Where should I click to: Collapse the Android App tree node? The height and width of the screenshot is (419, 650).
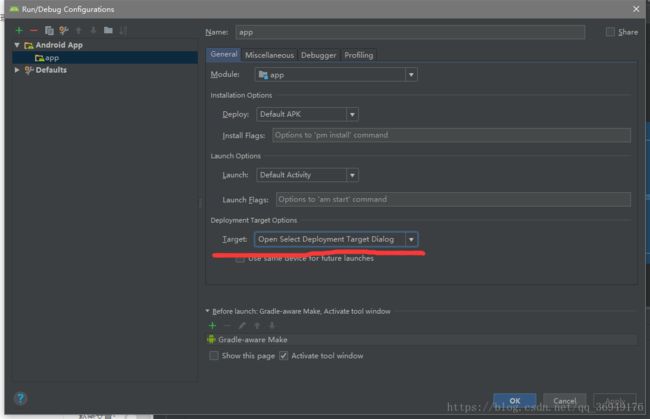coord(17,45)
